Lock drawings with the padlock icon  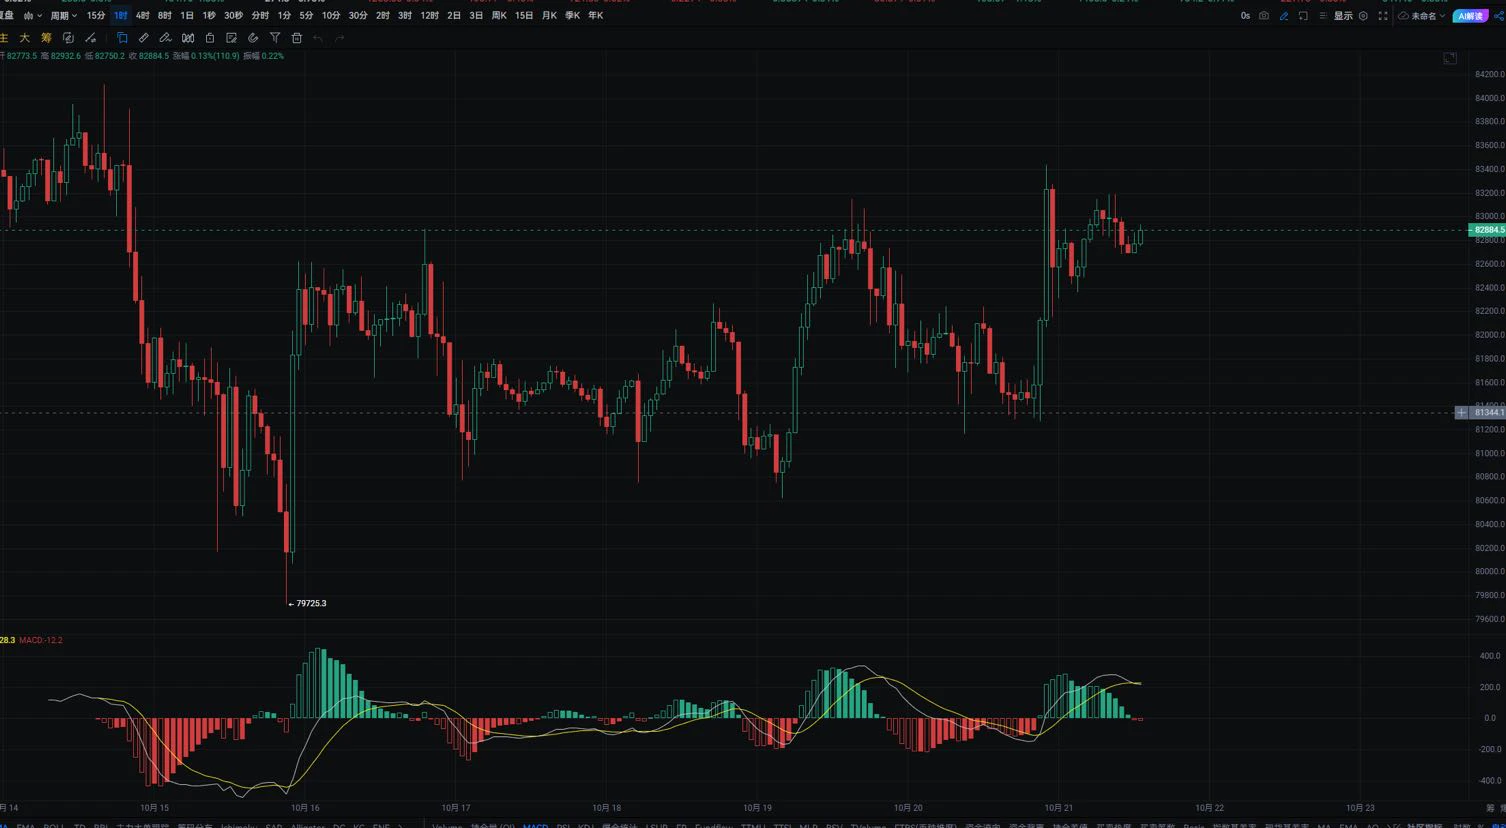click(210, 38)
